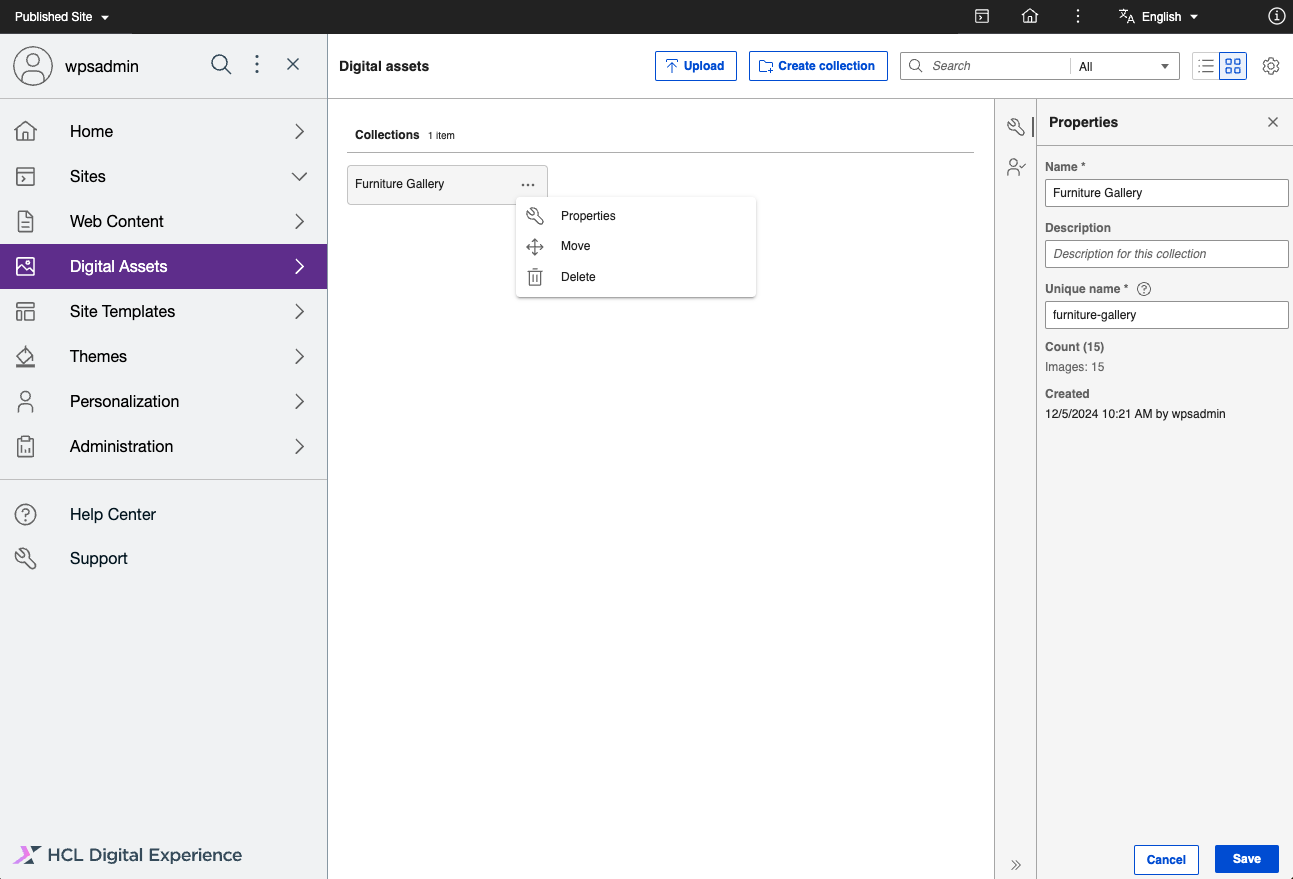Screen dimensions: 1293x879
Task: Select Move from the context menu
Action: click(x=575, y=246)
